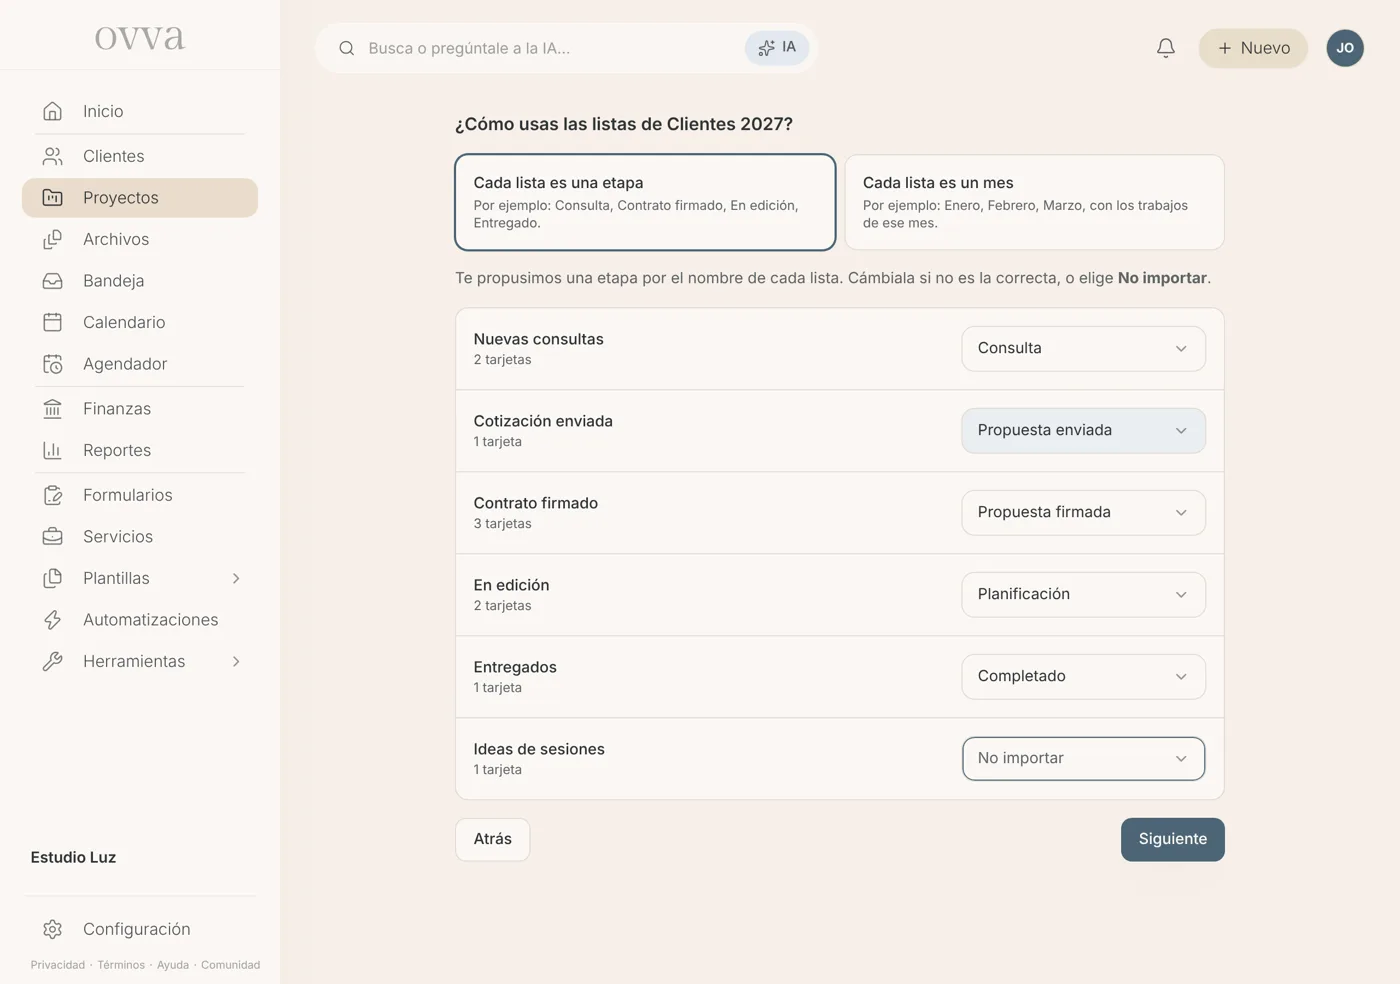Navigate to Finanzas section
1400x984 pixels.
[140, 409]
